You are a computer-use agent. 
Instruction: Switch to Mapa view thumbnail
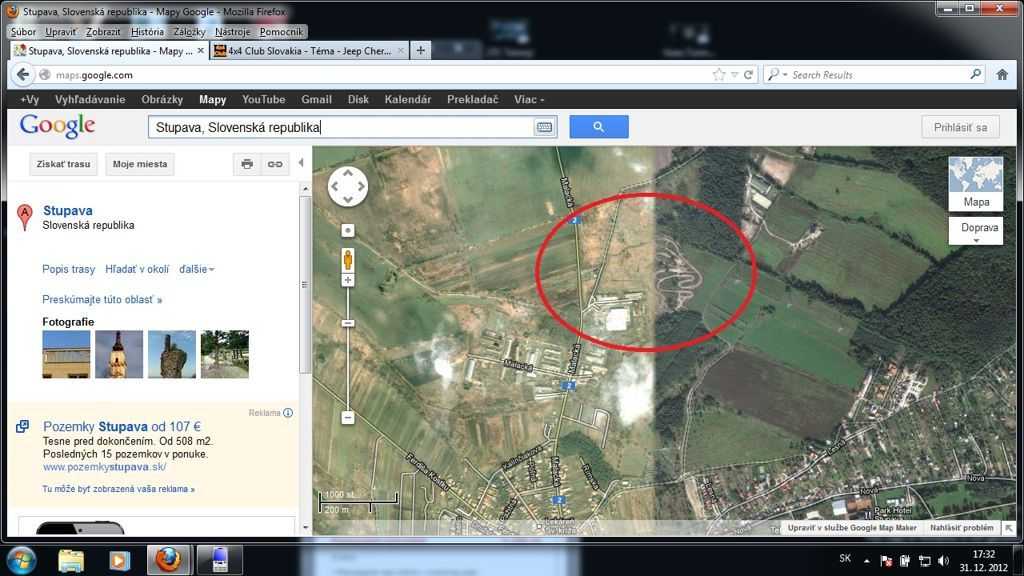976,184
